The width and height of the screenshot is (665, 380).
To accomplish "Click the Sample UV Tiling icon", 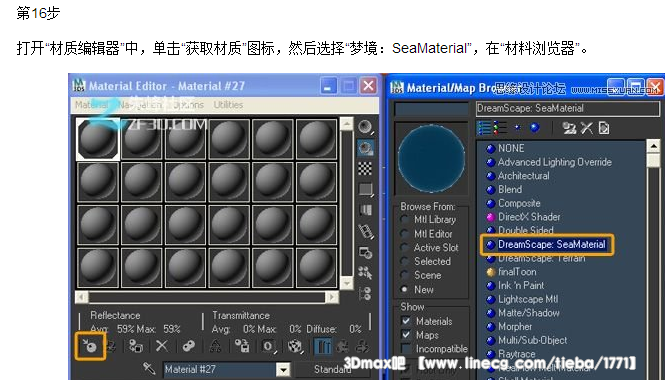I will (365, 189).
